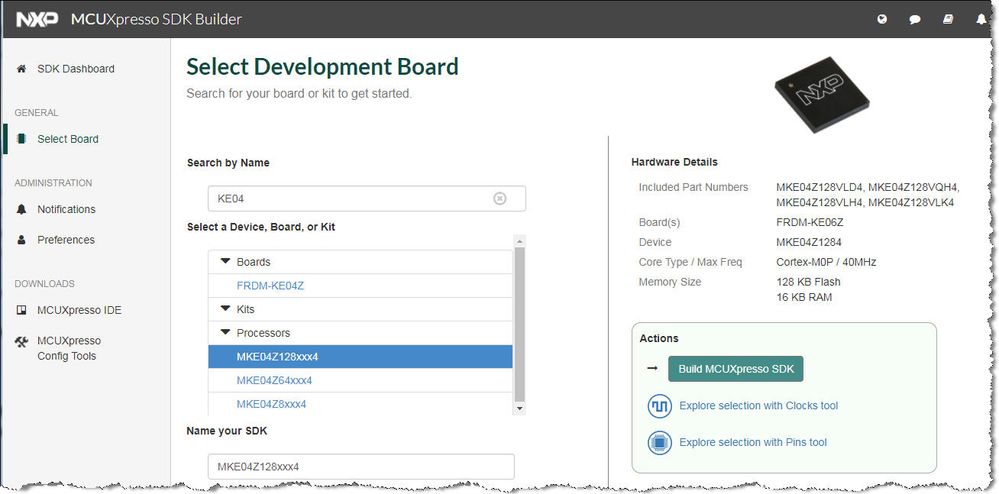Select processor MKE04Z64xxx4
This screenshot has height=494, width=999.
(x=275, y=381)
